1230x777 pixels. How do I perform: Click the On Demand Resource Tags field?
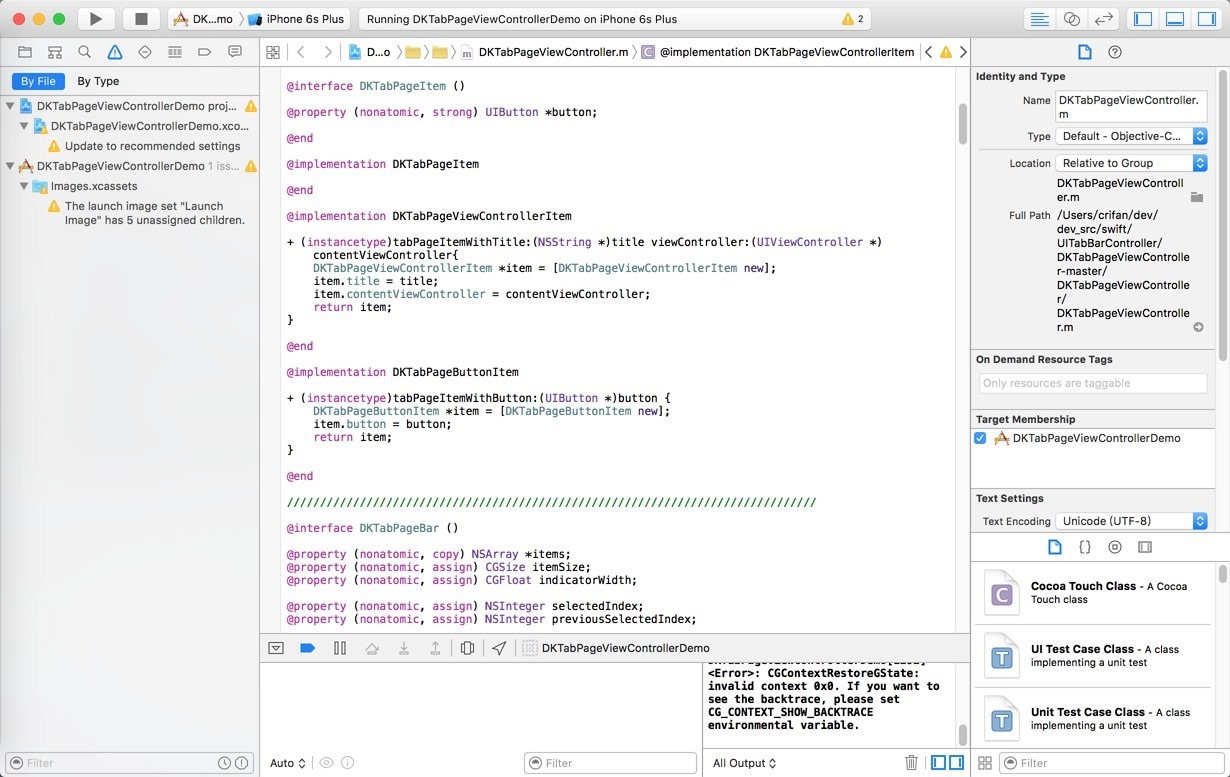pos(1093,383)
